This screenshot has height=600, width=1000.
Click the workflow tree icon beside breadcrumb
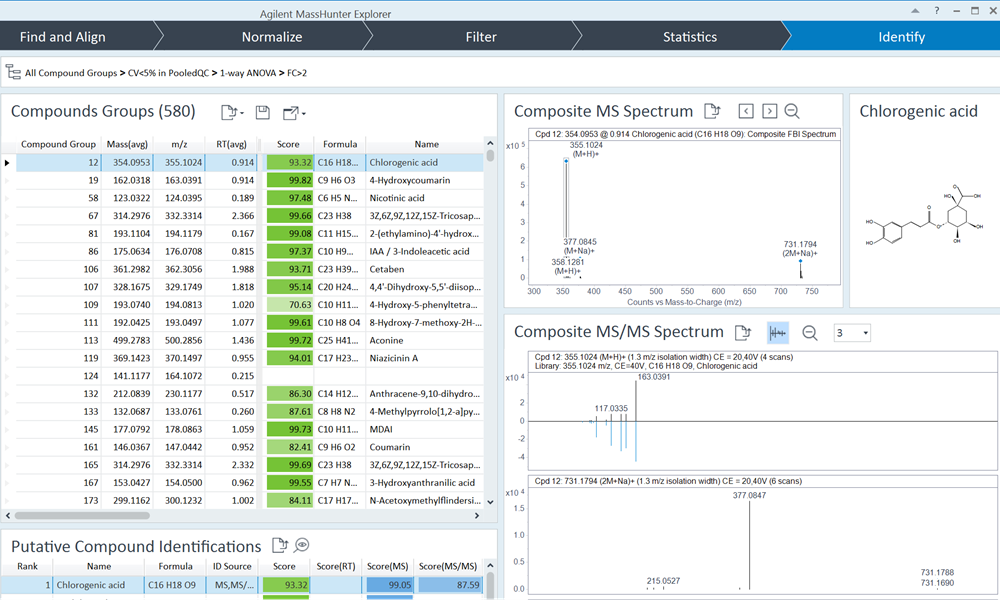point(13,73)
